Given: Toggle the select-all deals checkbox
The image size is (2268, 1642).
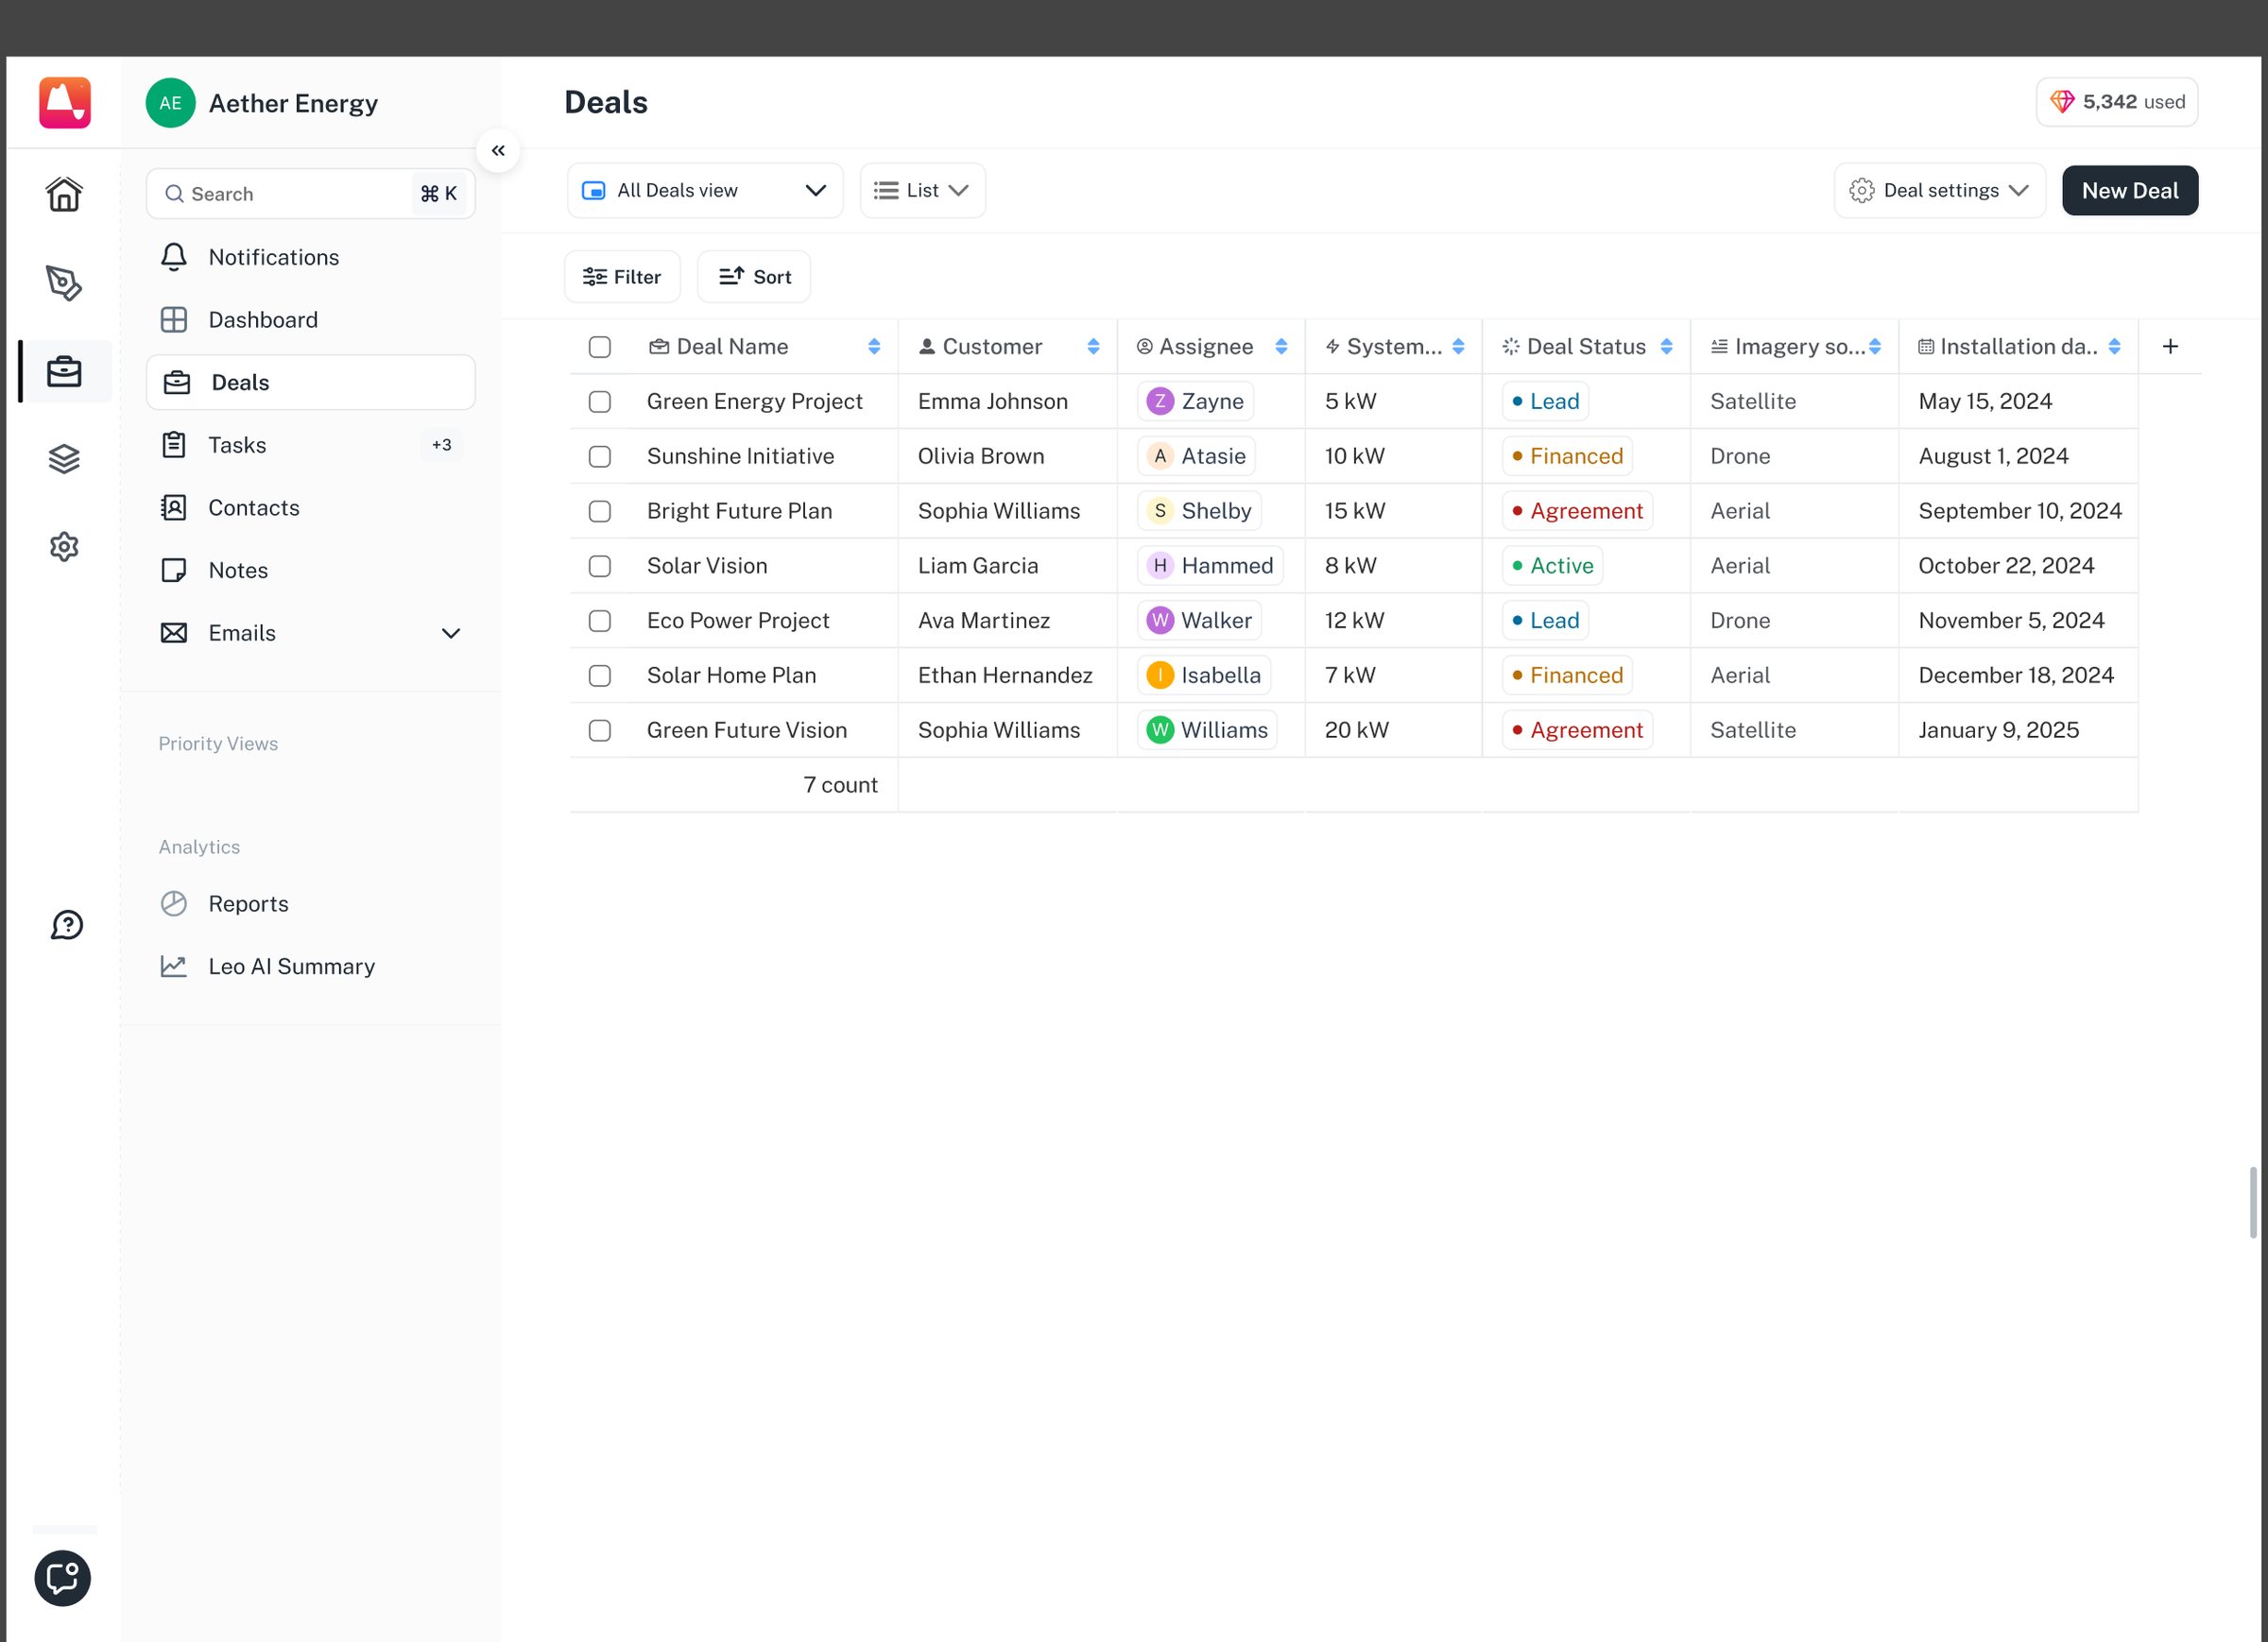Looking at the screenshot, I should (x=600, y=346).
